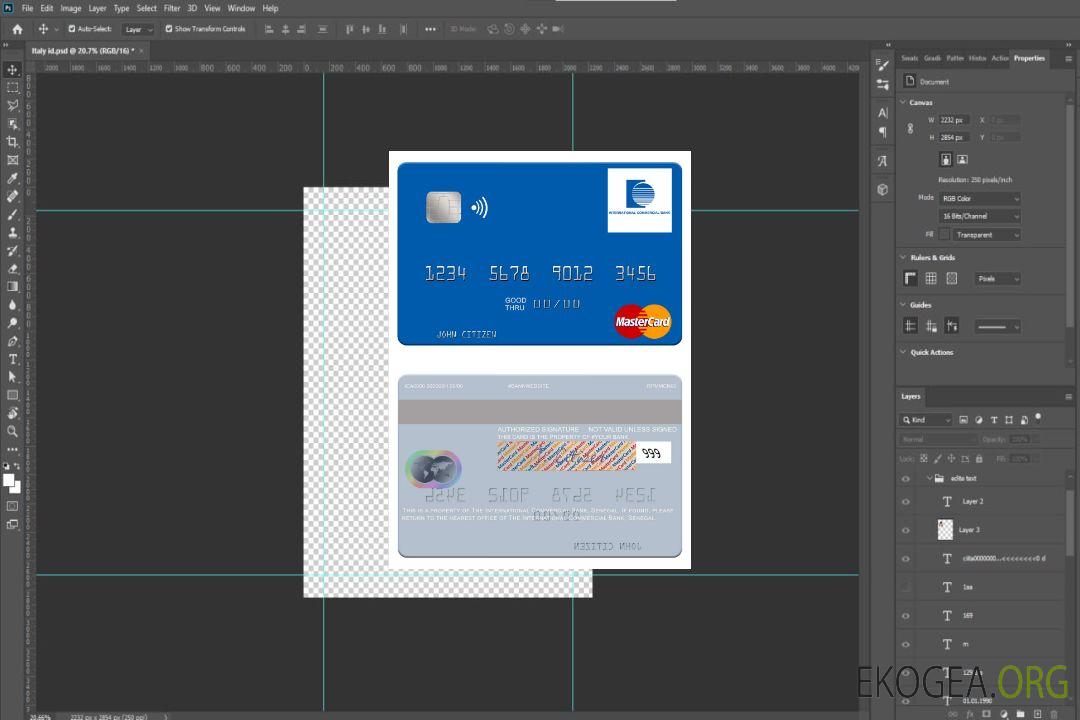Hide Layer 2 visibility eye
The image size is (1080, 720).
906,502
